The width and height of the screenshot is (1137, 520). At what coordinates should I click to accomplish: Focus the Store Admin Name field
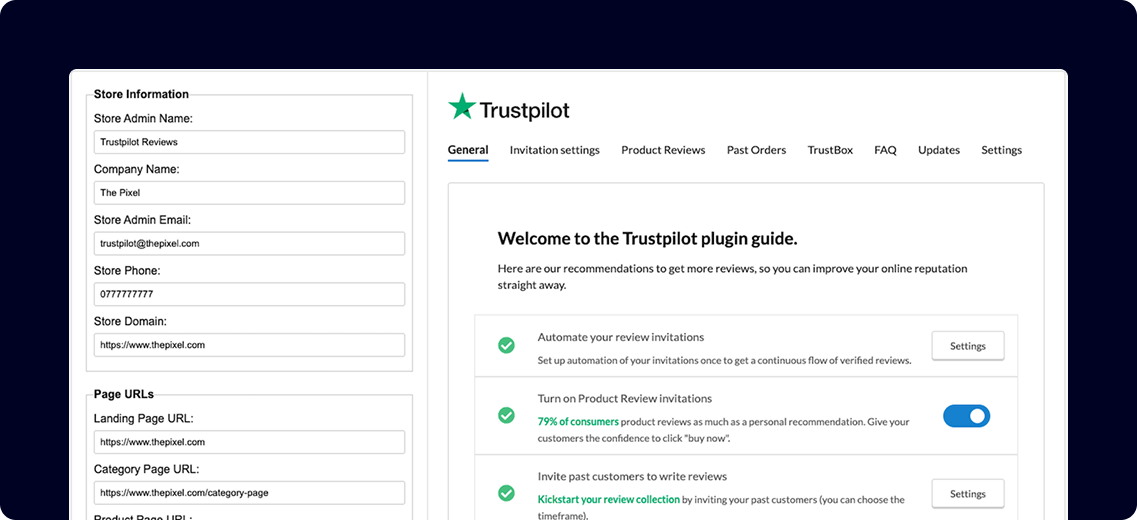[x=249, y=142]
